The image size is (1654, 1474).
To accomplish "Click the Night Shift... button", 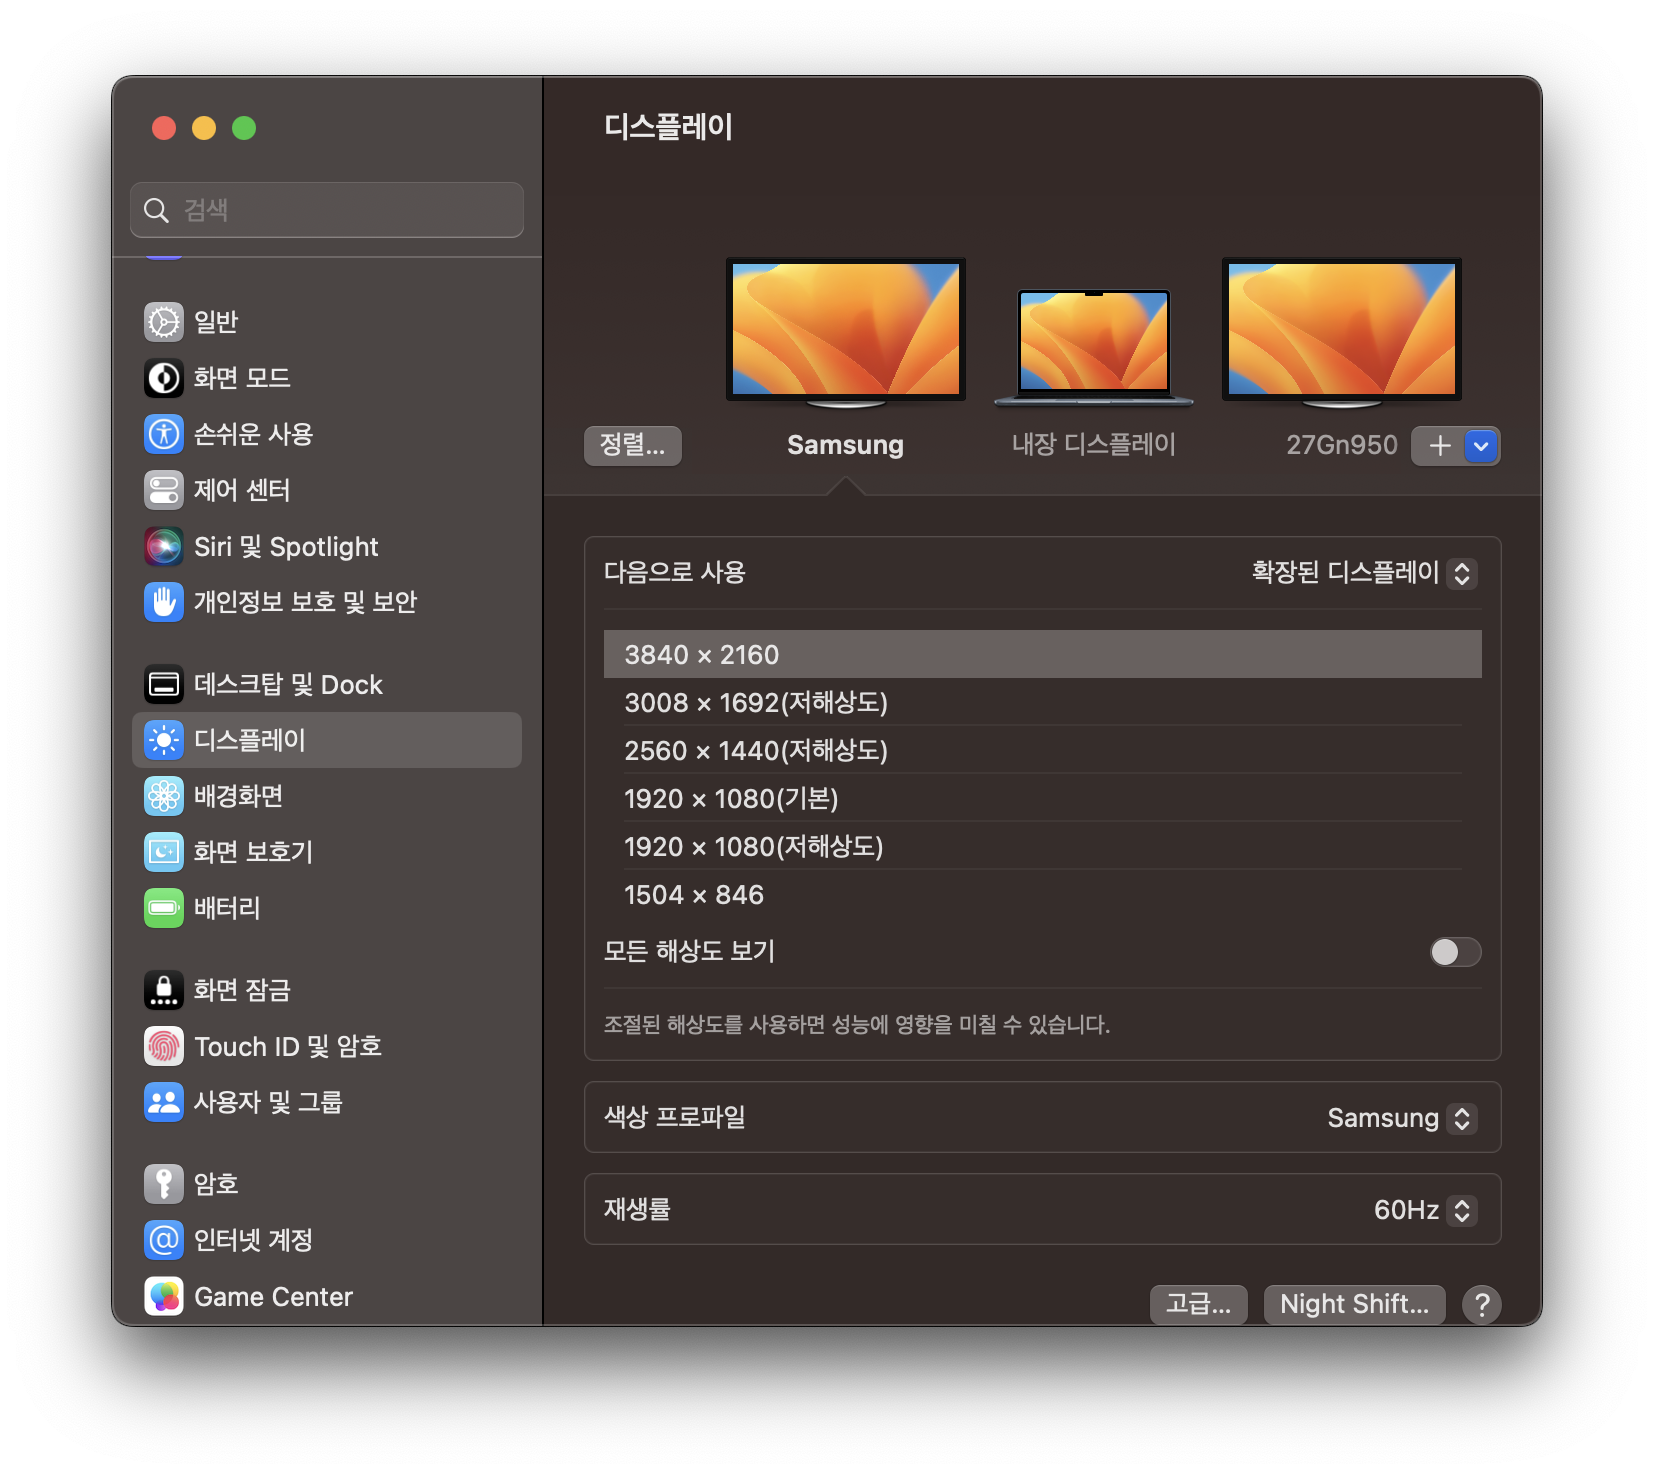I will coord(1354,1304).
